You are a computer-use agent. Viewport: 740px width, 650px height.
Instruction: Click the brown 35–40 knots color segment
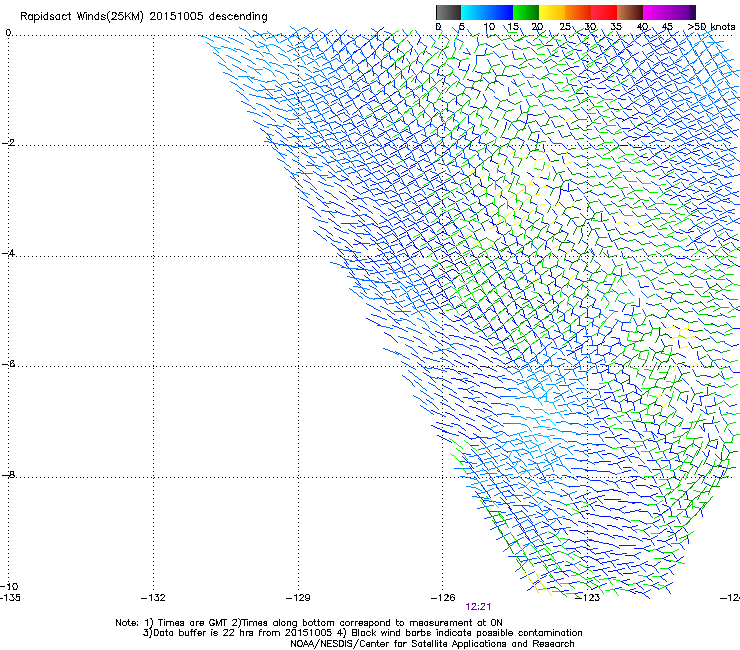[630, 12]
